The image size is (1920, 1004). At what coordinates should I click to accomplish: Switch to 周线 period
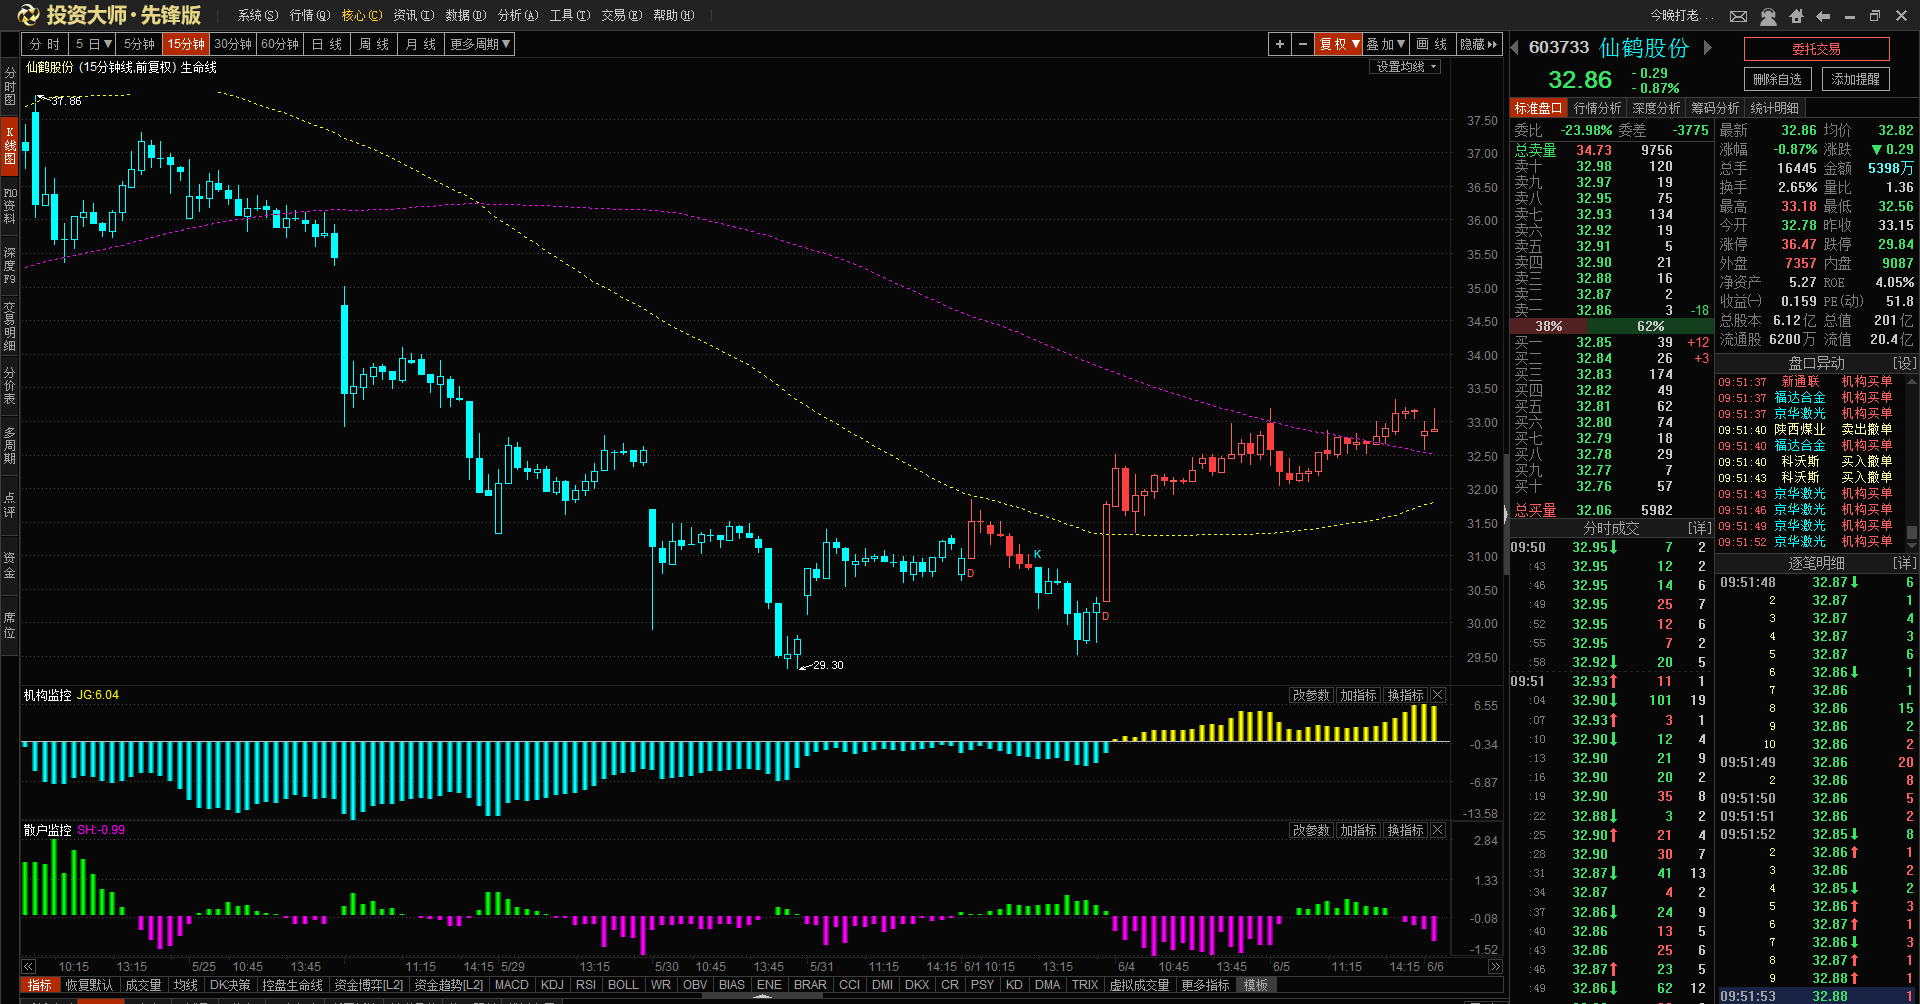coord(375,44)
